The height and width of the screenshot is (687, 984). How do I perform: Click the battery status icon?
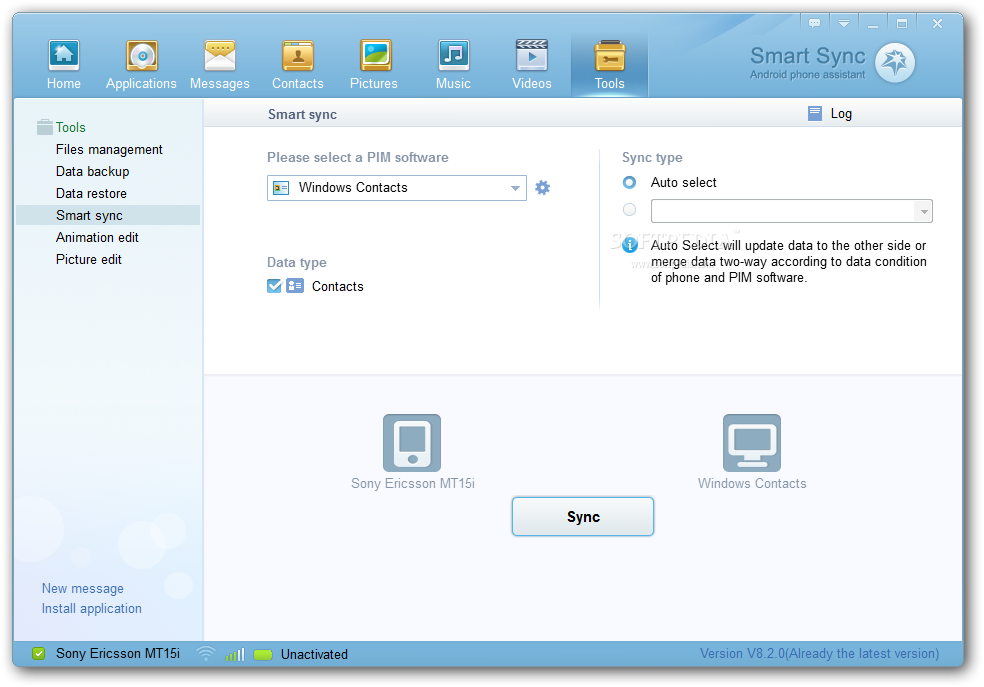[x=263, y=654]
